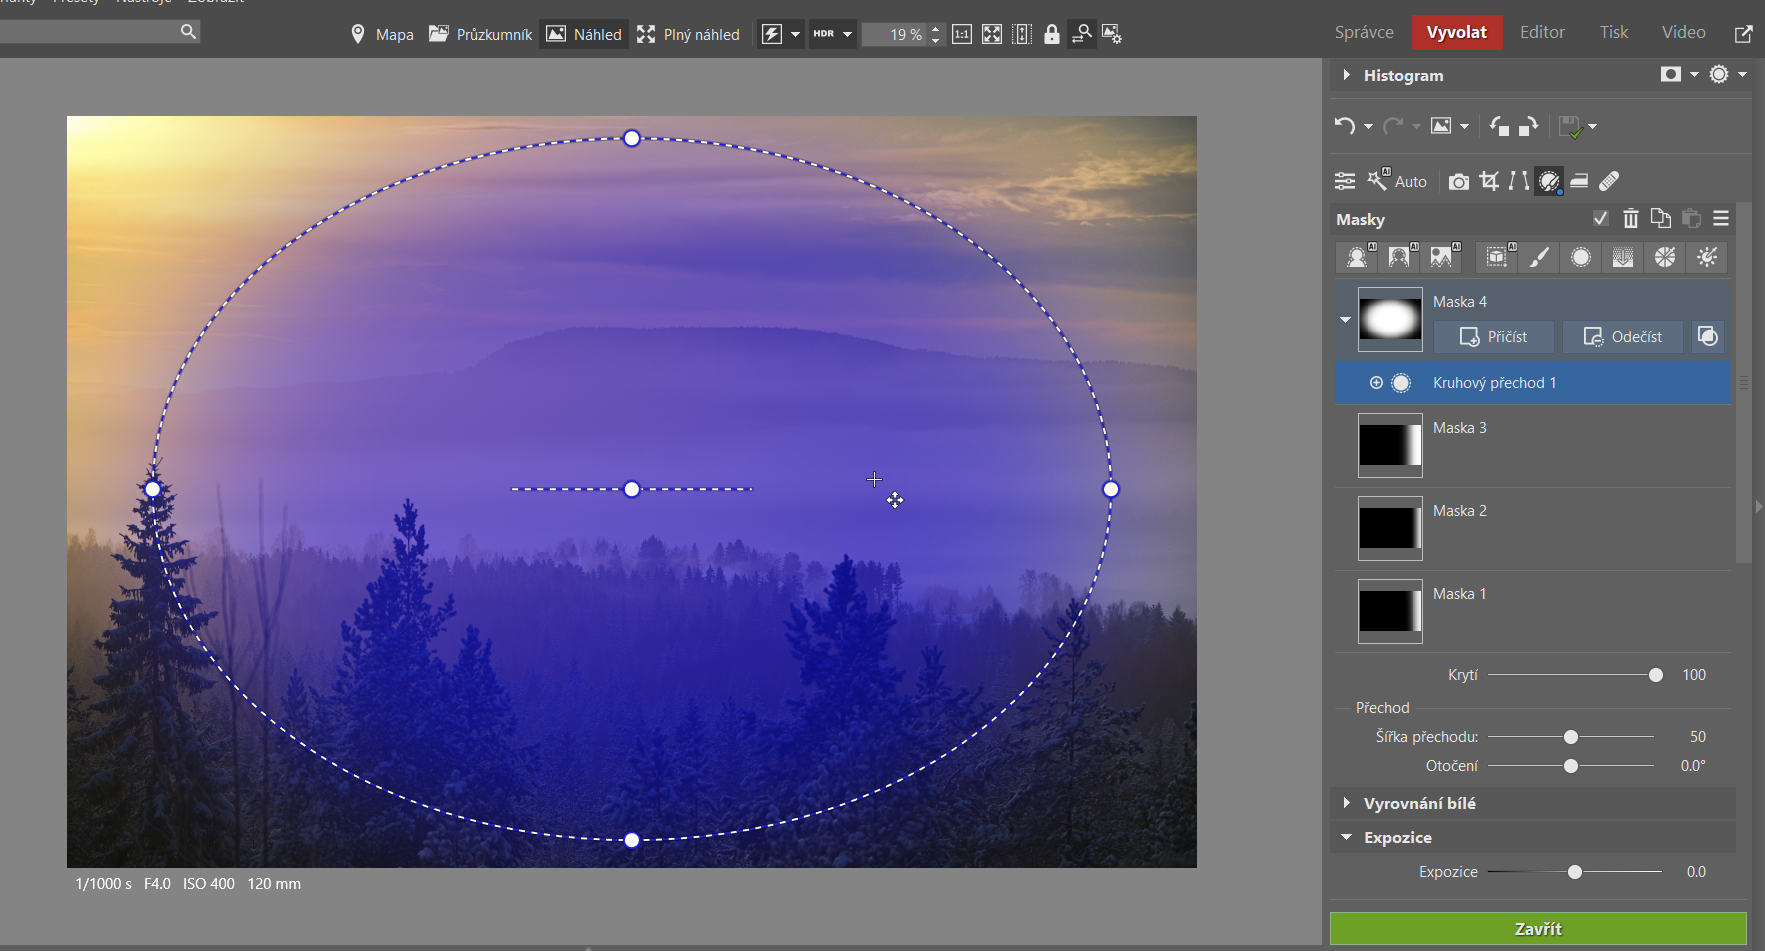
Task: Delete selected mask with trash icon
Action: (1630, 219)
